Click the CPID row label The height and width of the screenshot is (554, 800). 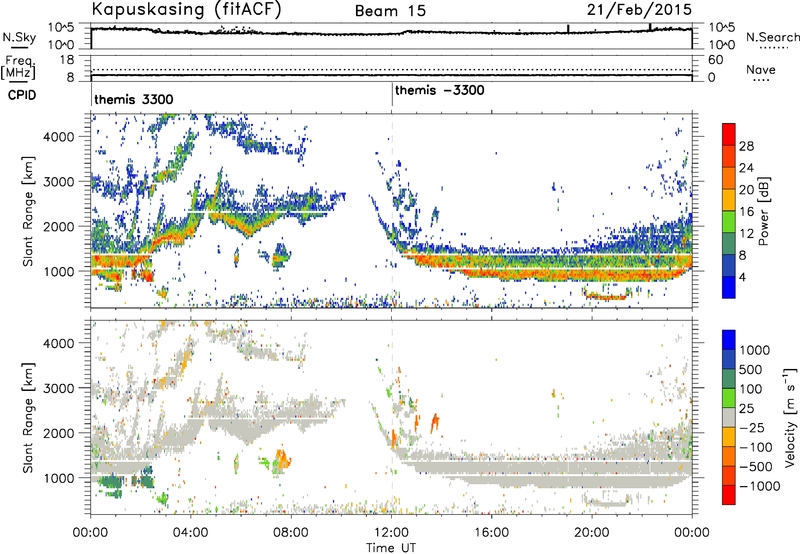[x=22, y=95]
